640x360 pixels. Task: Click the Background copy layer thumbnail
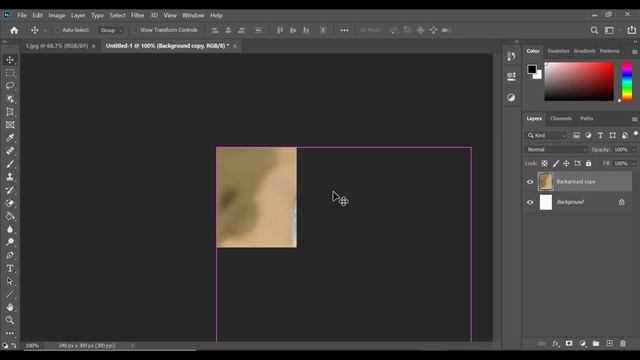click(x=546, y=182)
